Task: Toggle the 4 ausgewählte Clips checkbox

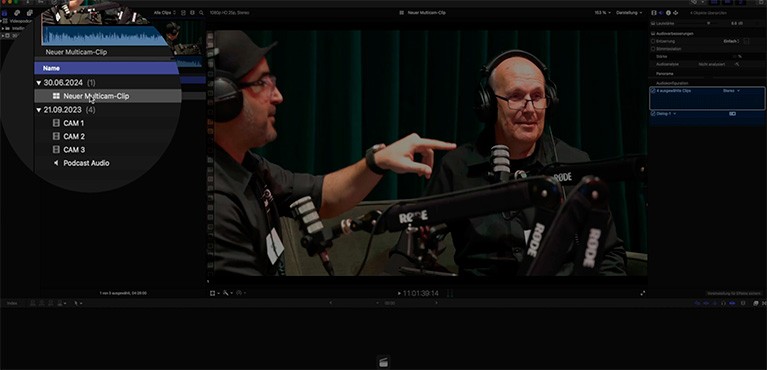Action: tap(653, 91)
